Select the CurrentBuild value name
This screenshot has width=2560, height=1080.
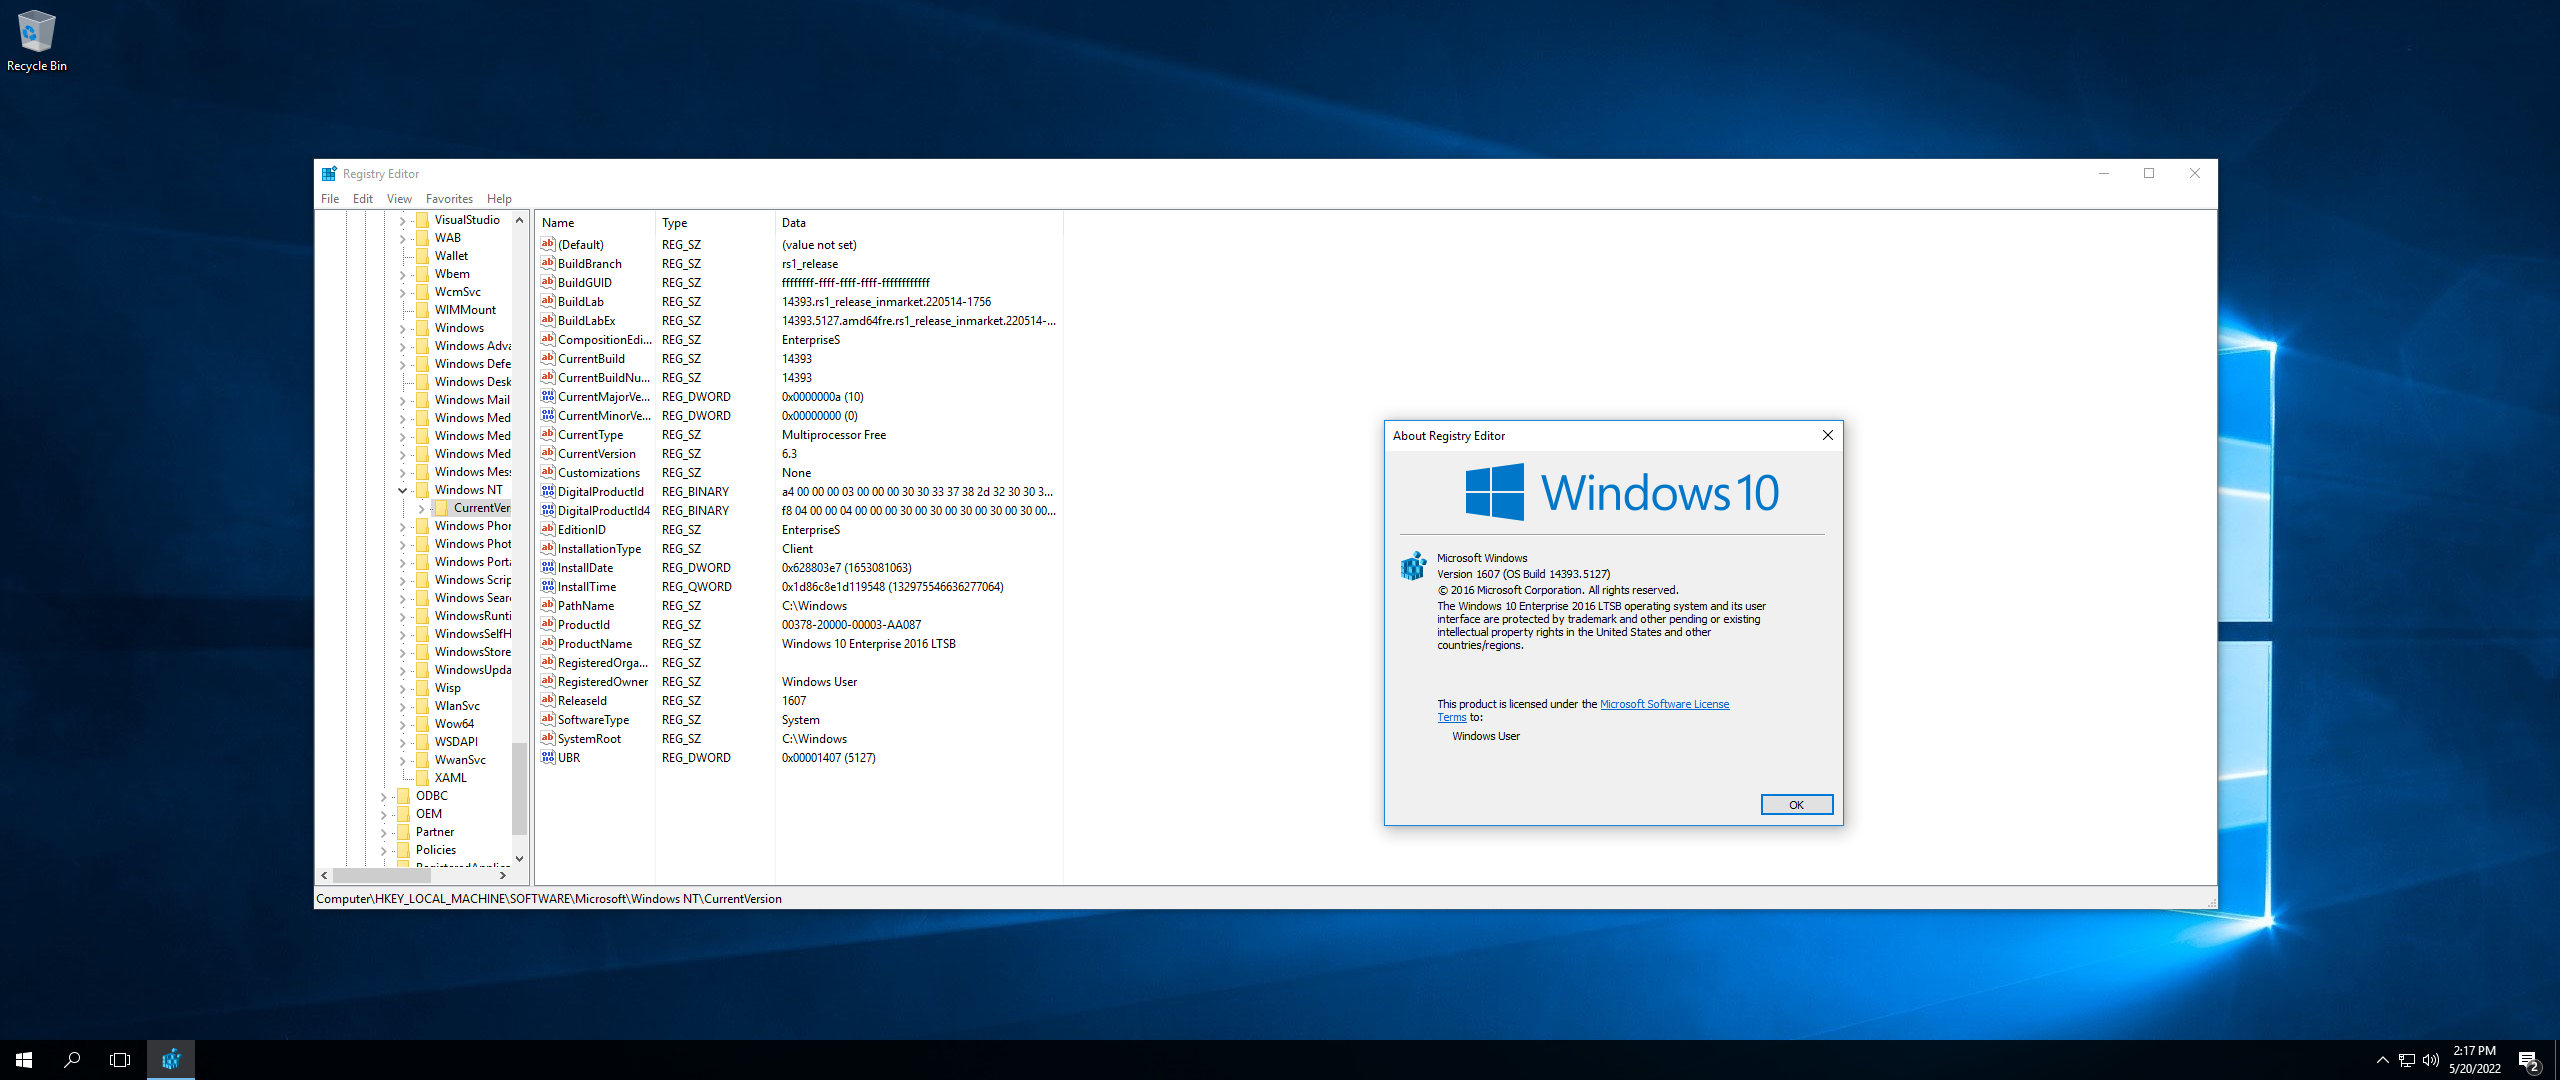[x=591, y=359]
